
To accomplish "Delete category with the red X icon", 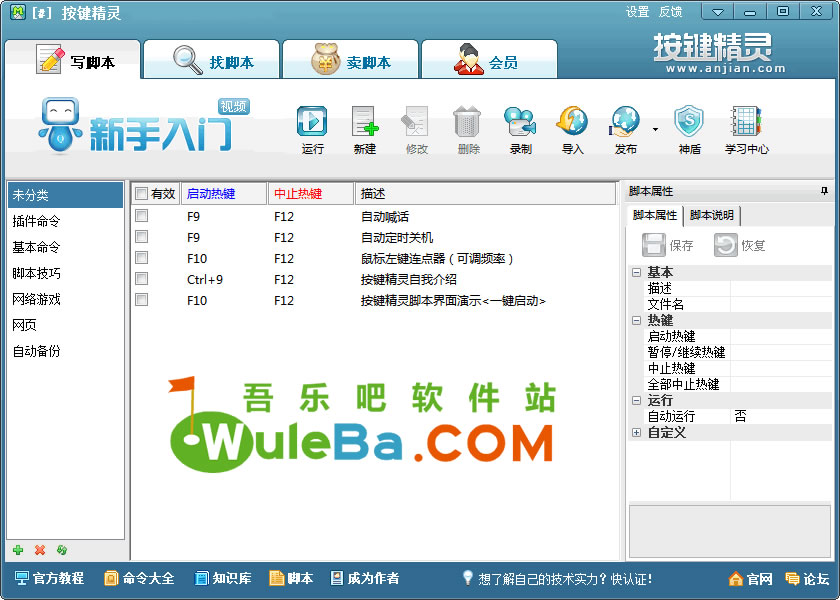I will click(x=40, y=550).
